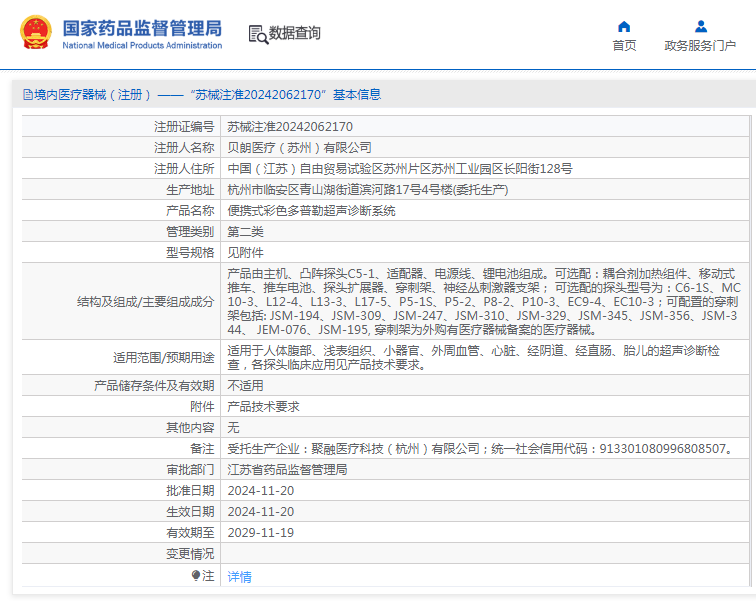This screenshot has width=756, height=601.
Task: Select product name 便携式彩色多普勒超声诊断系统
Action: pos(311,211)
